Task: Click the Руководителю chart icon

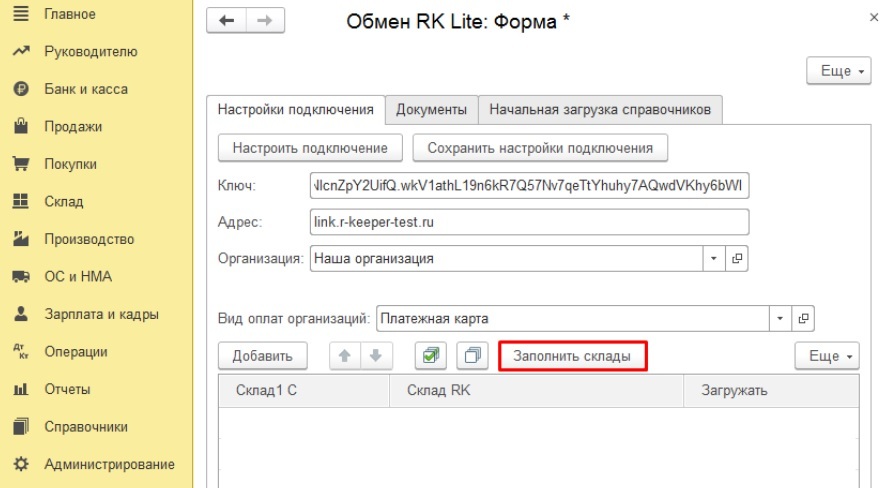Action: [21, 51]
